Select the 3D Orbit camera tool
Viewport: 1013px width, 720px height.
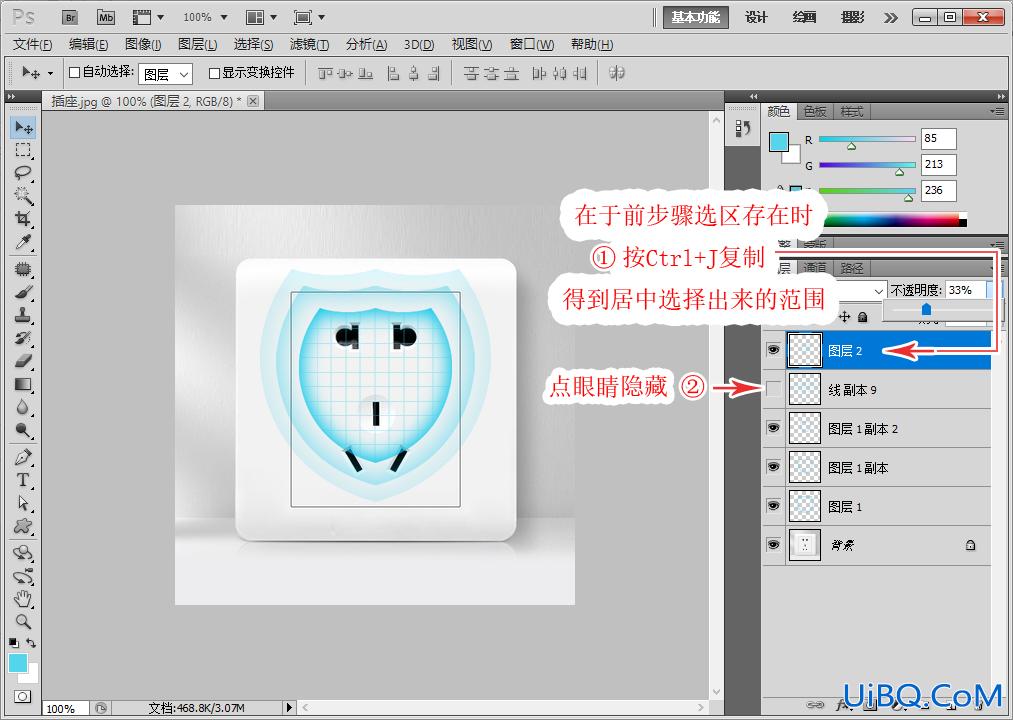pos(23,575)
